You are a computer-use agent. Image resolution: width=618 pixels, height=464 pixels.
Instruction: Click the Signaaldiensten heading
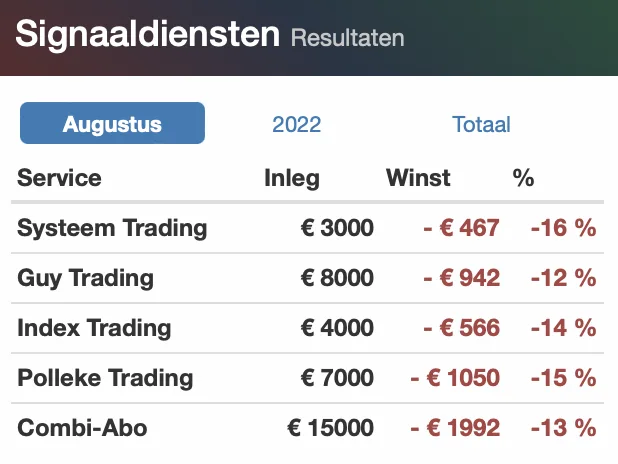coord(147,34)
